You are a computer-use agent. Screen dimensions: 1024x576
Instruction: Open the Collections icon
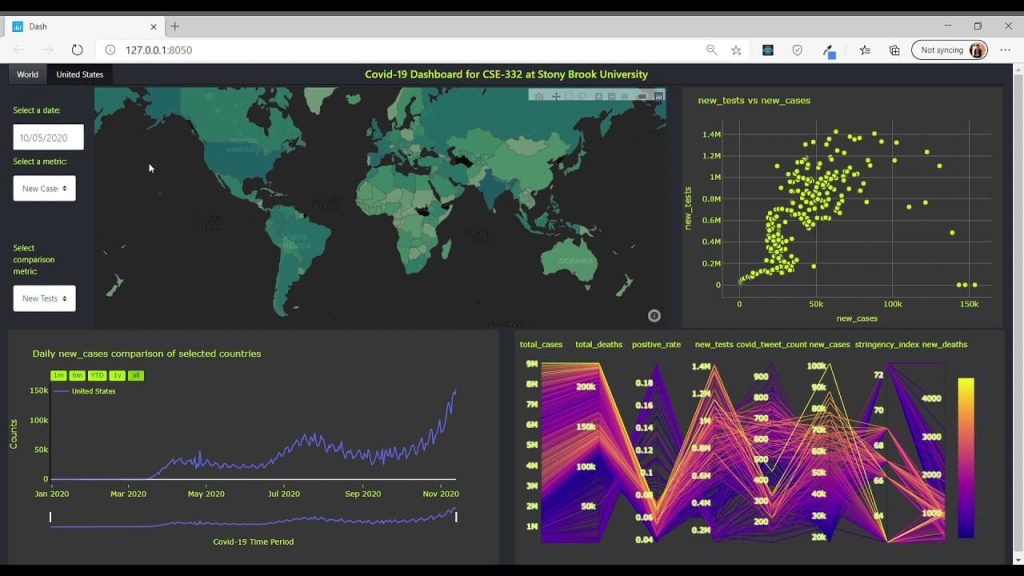895,50
